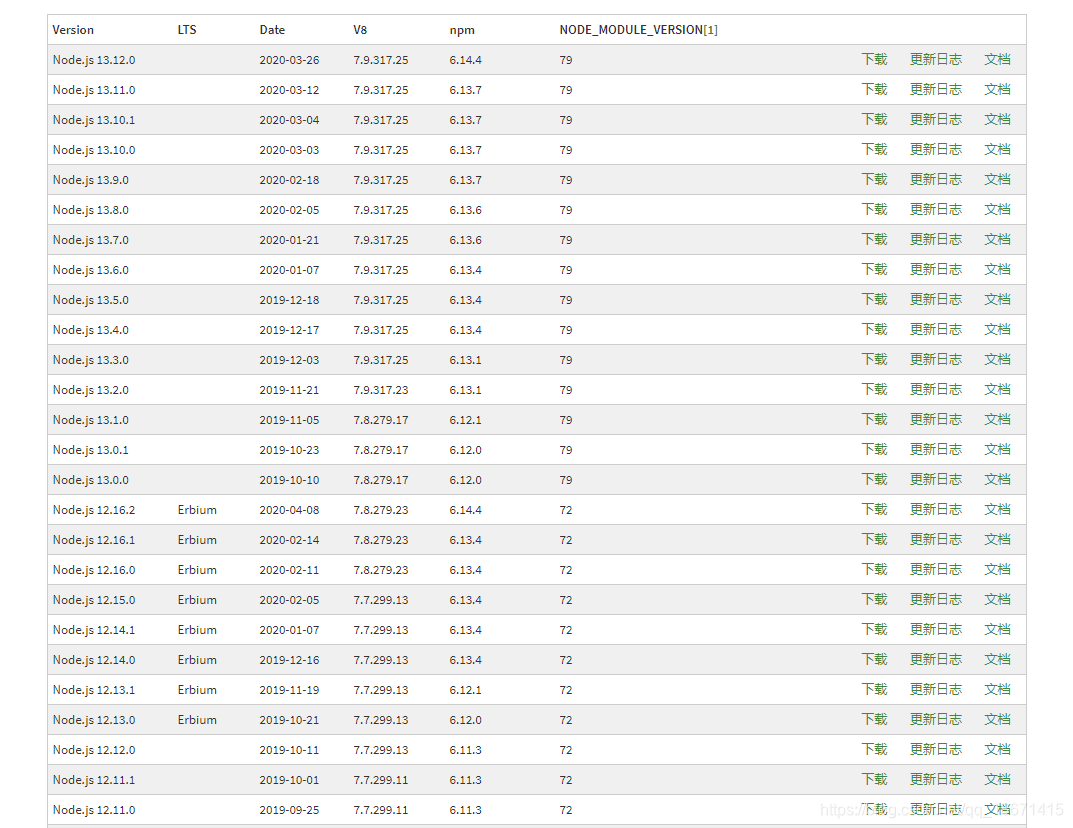This screenshot has height=828, width=1073.
Task: View changelog for Node.js 13.5.0
Action: coord(935,300)
